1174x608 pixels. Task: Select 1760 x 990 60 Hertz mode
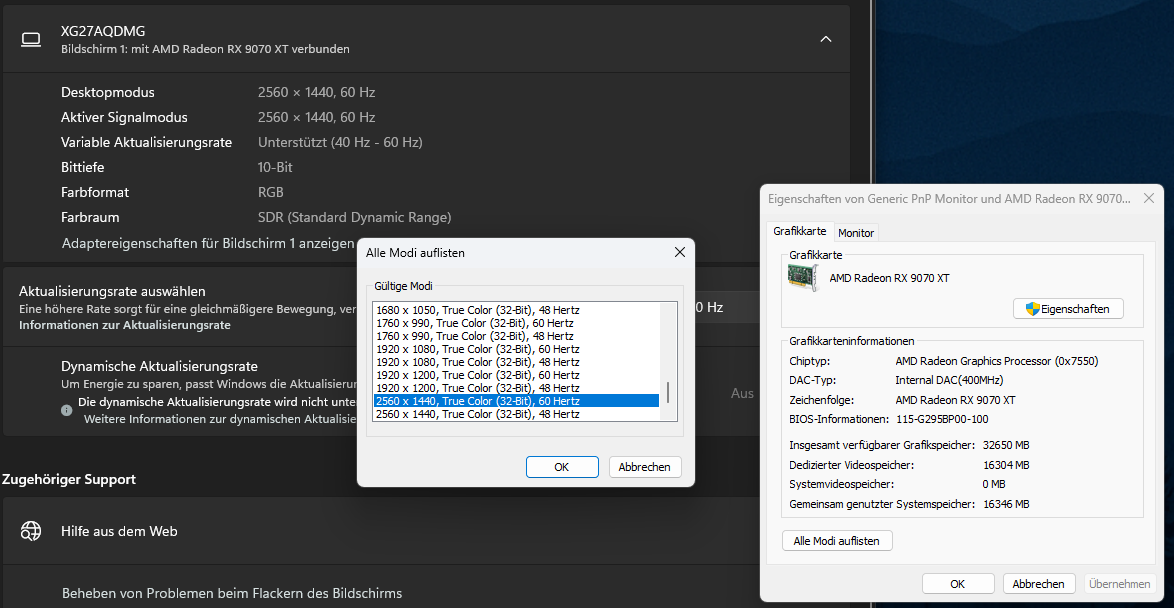(x=516, y=323)
